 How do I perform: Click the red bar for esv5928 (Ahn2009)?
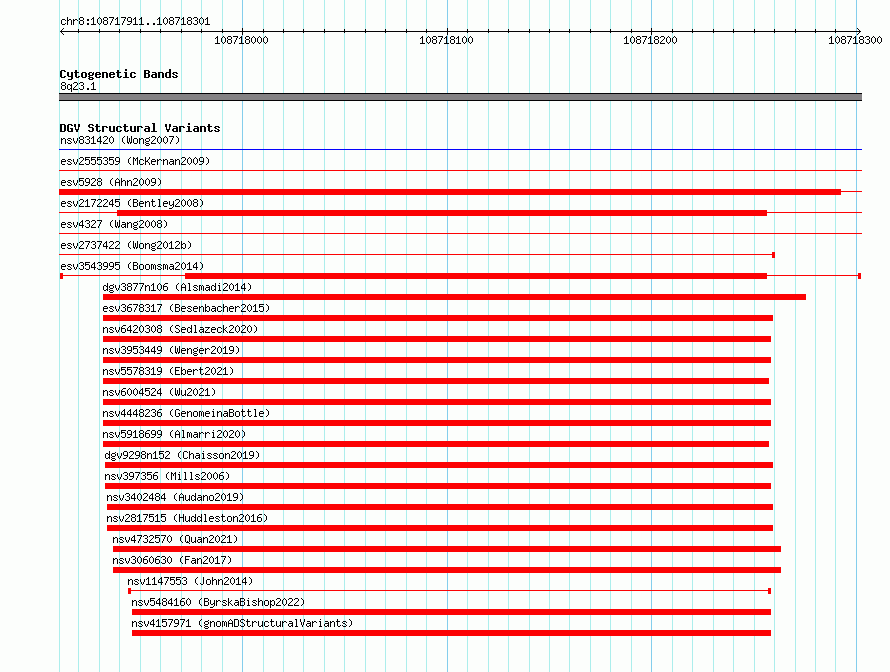tap(450, 192)
